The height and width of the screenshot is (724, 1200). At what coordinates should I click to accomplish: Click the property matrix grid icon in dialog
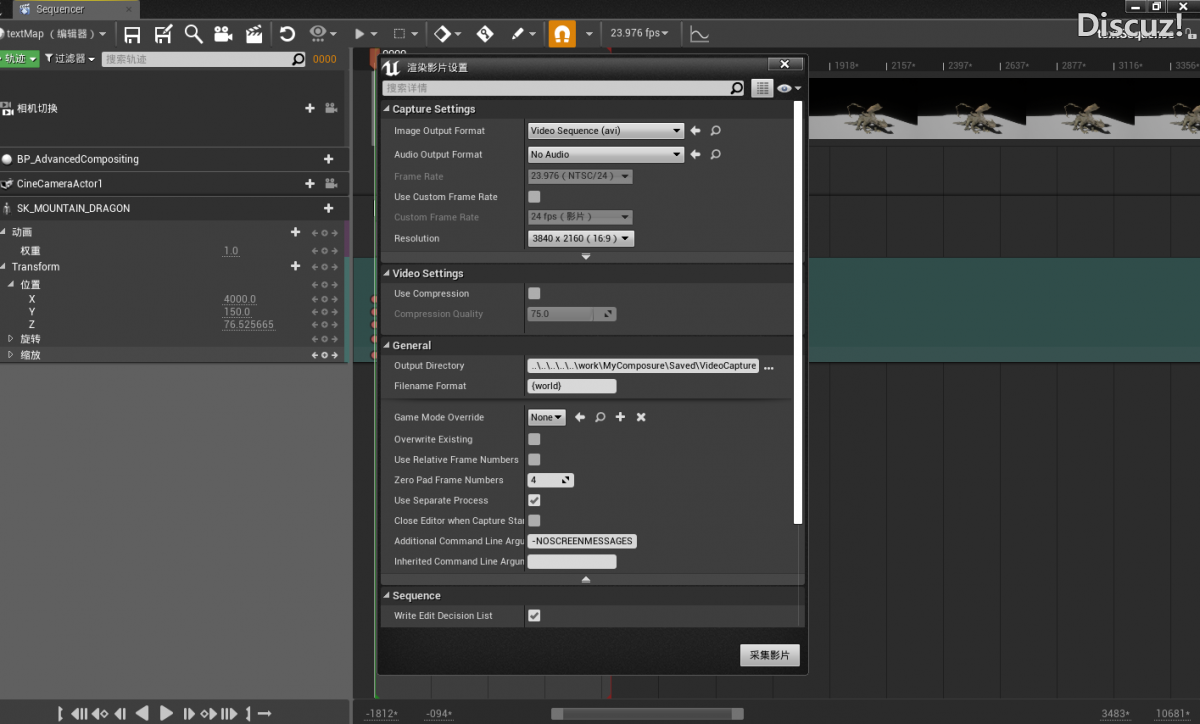pyautogui.click(x=763, y=89)
